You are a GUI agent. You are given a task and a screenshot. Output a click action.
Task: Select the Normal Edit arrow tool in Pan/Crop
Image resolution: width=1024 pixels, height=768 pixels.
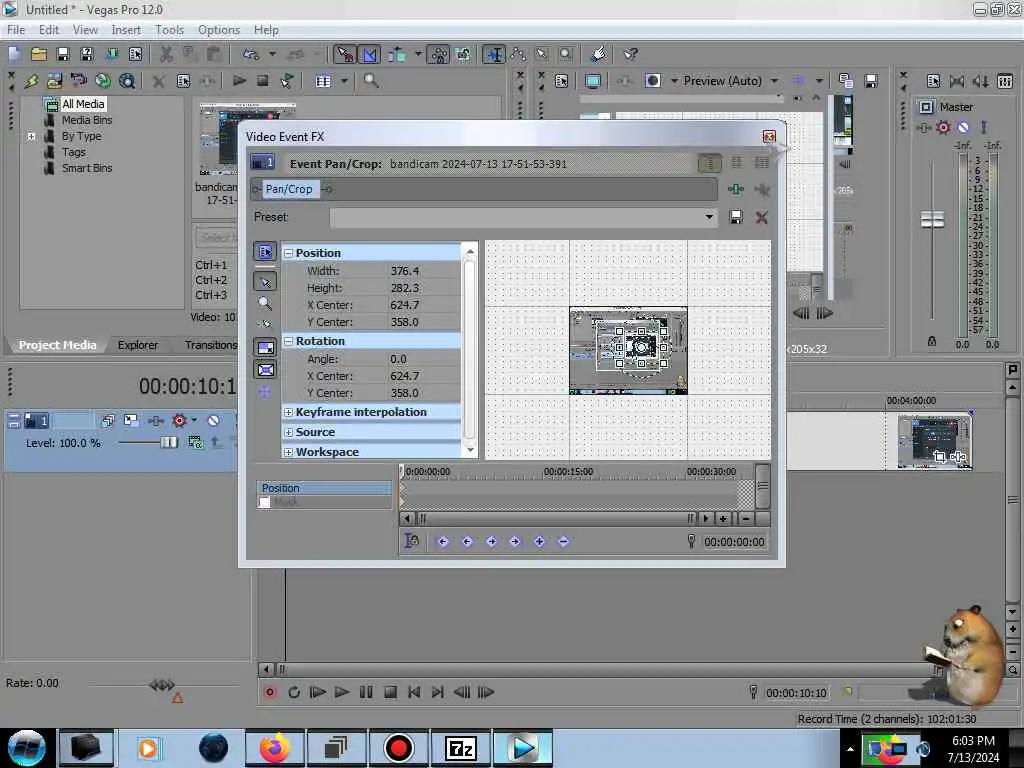[x=264, y=281]
